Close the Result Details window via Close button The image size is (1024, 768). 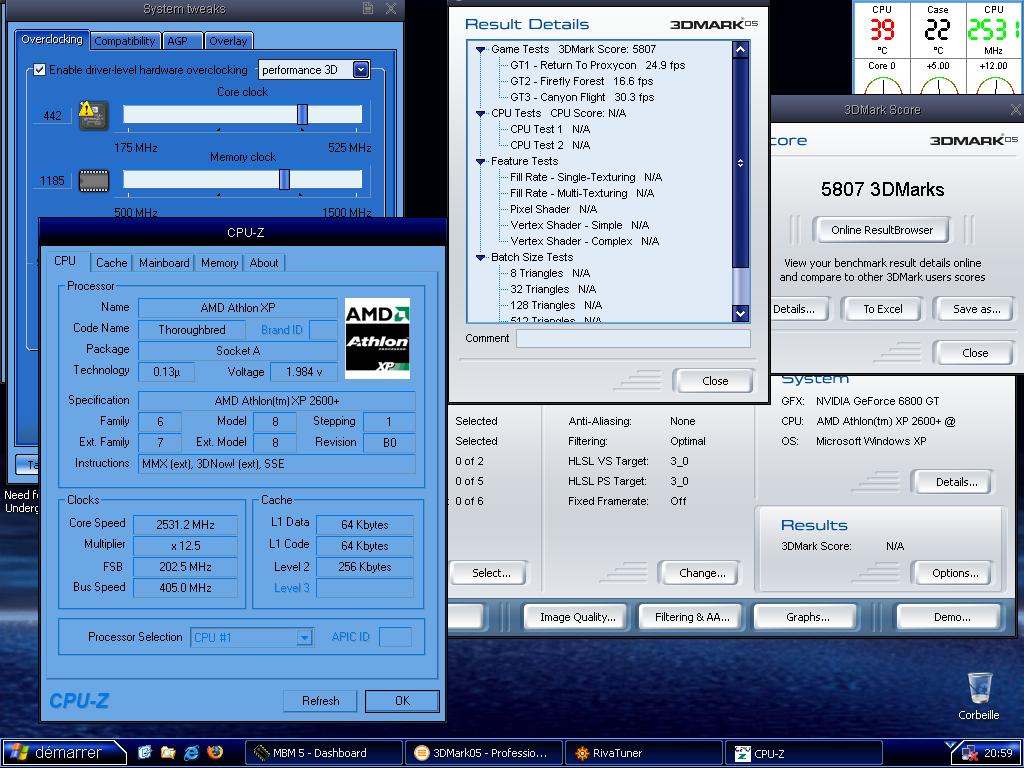point(714,381)
